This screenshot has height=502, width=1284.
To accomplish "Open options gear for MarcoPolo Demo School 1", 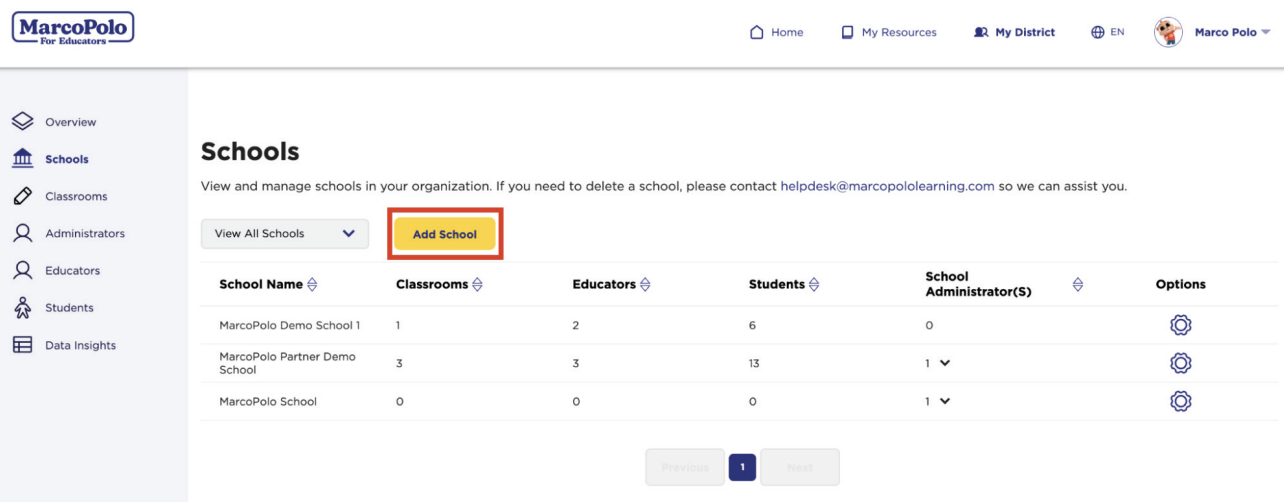I will click(1180, 325).
